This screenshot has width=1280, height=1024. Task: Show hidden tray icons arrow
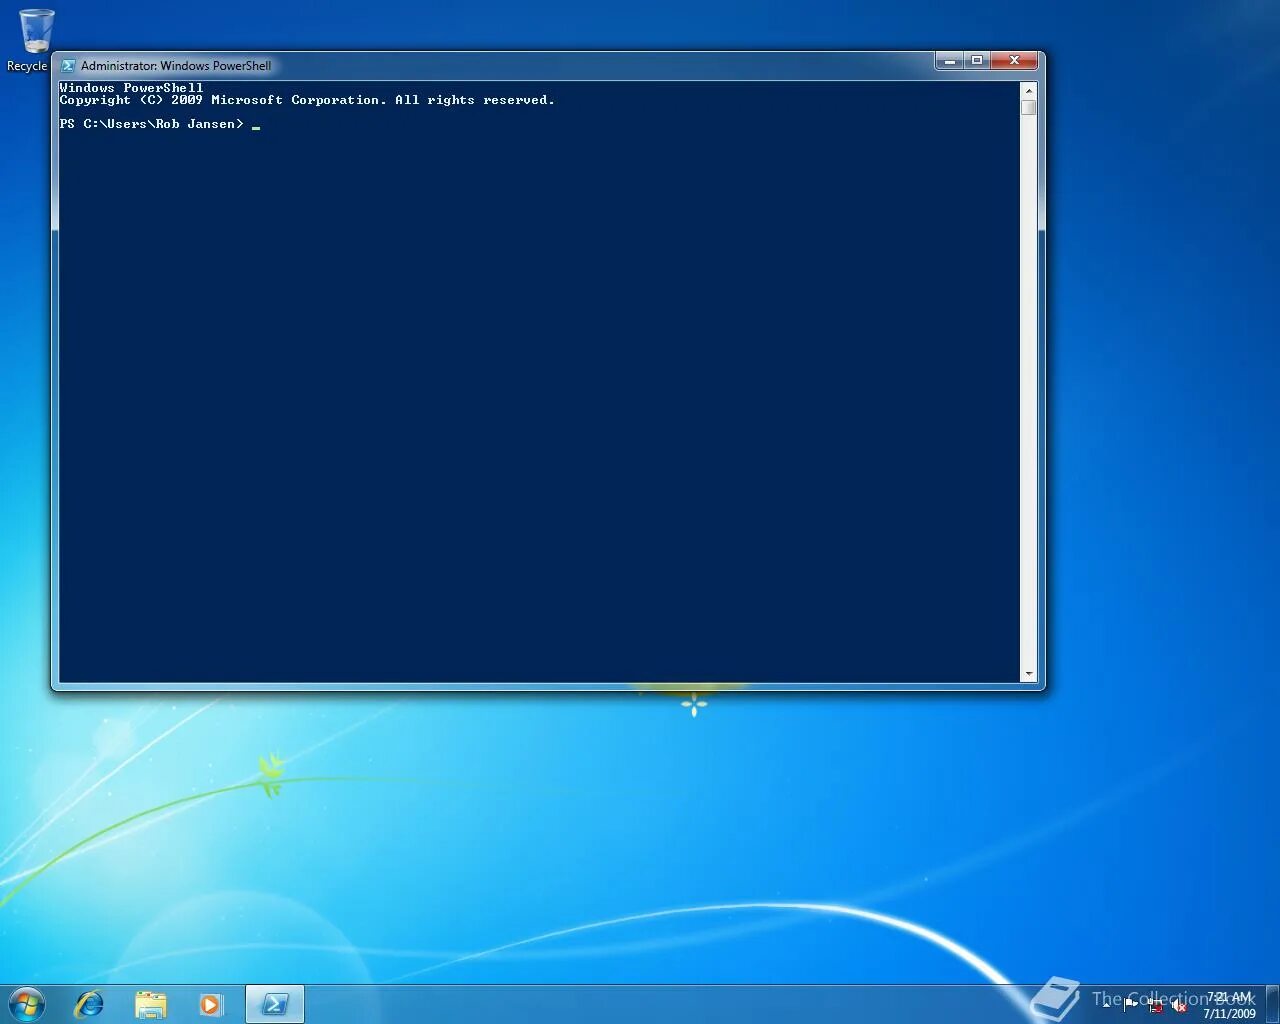pyautogui.click(x=1106, y=1005)
